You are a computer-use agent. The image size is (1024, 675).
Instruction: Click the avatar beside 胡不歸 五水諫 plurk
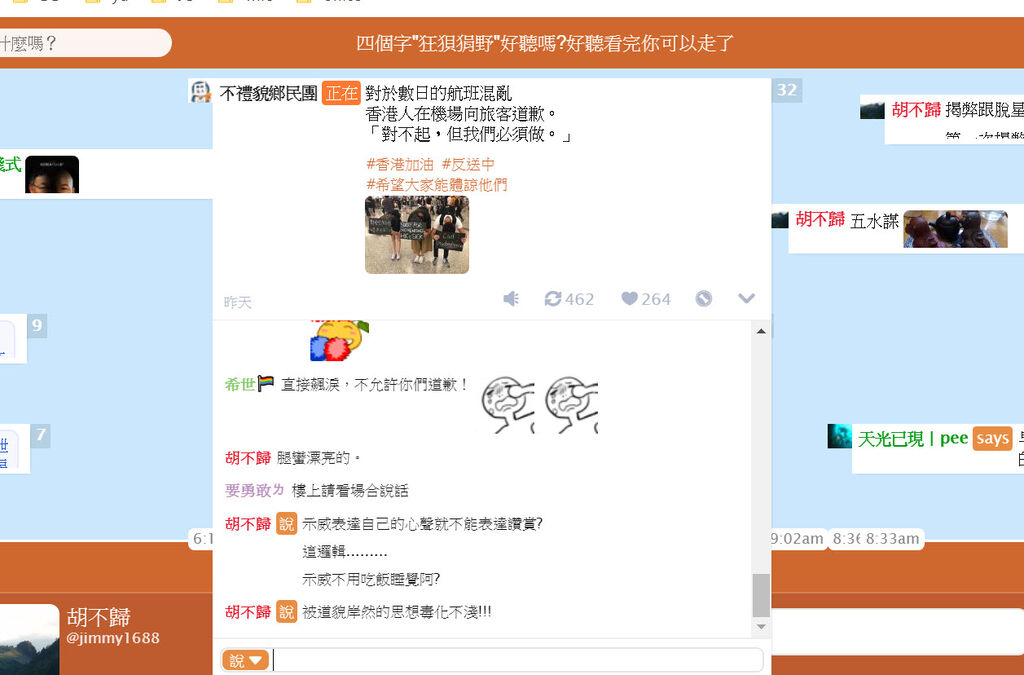780,219
